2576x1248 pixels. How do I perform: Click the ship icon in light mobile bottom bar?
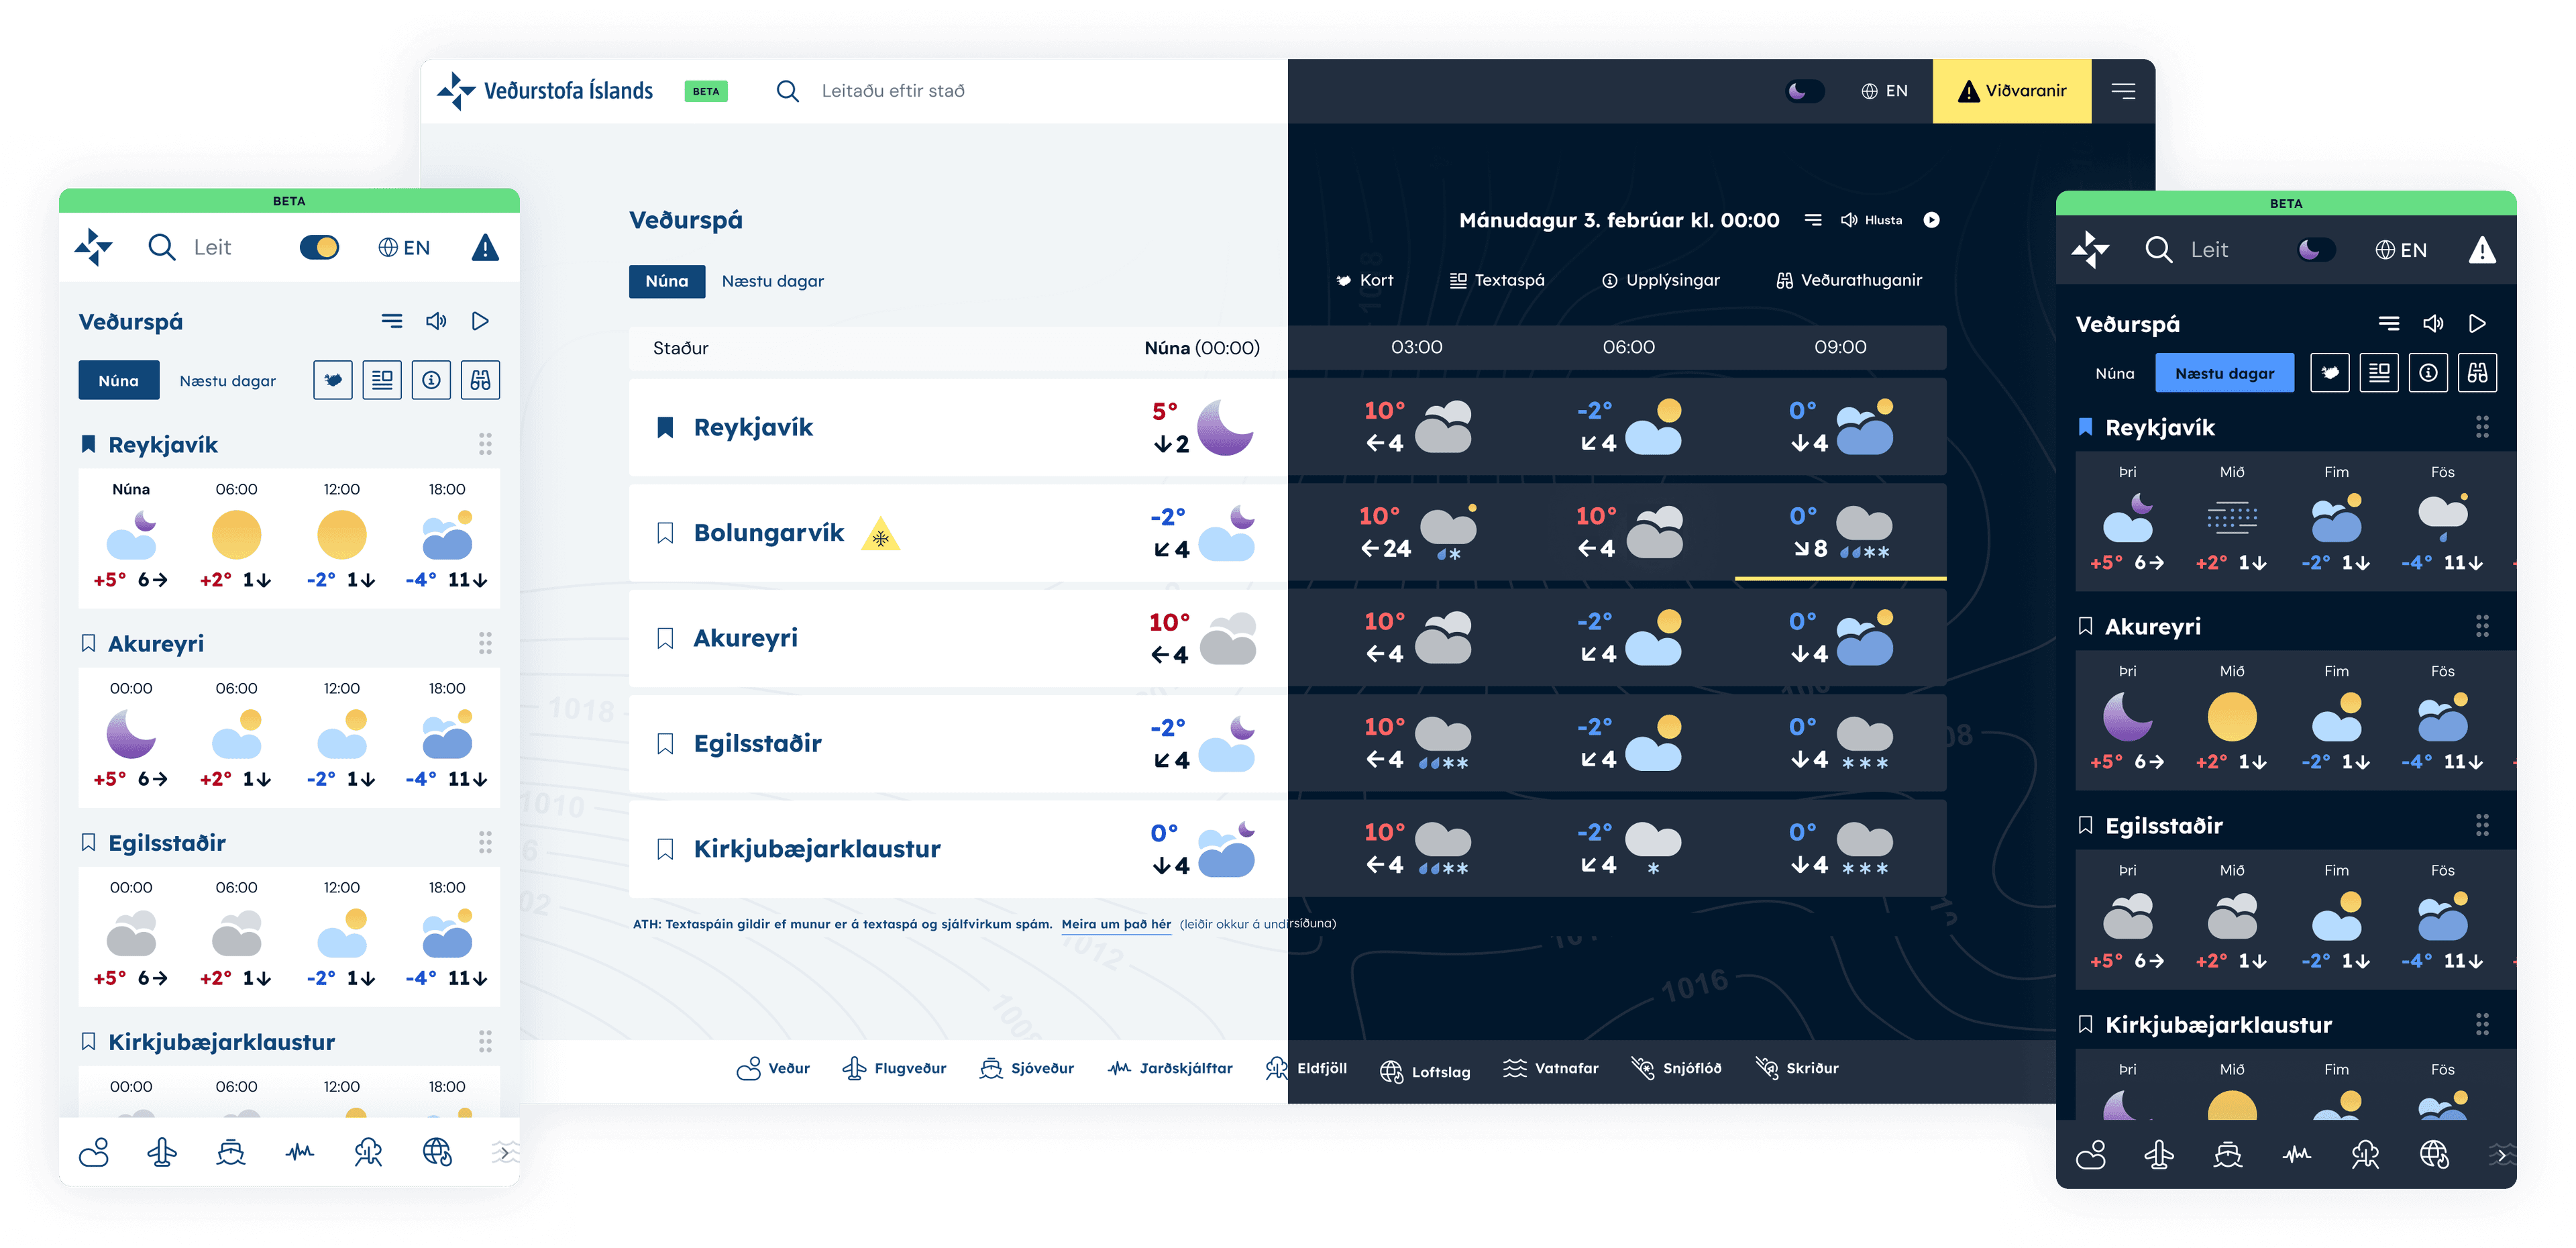coord(231,1153)
